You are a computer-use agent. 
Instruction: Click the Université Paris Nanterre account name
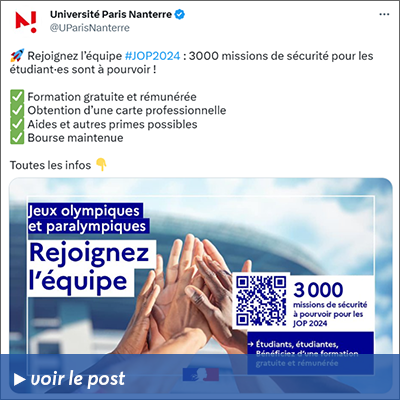pyautogui.click(x=111, y=15)
